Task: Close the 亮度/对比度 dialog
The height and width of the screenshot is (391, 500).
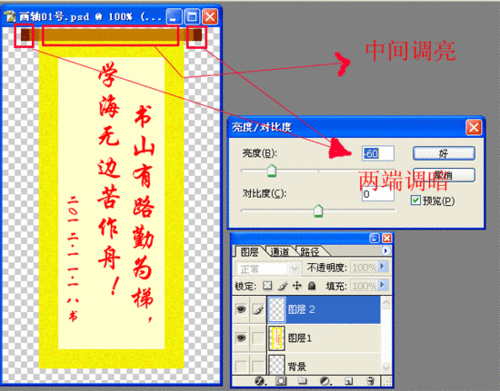Action: (474, 128)
